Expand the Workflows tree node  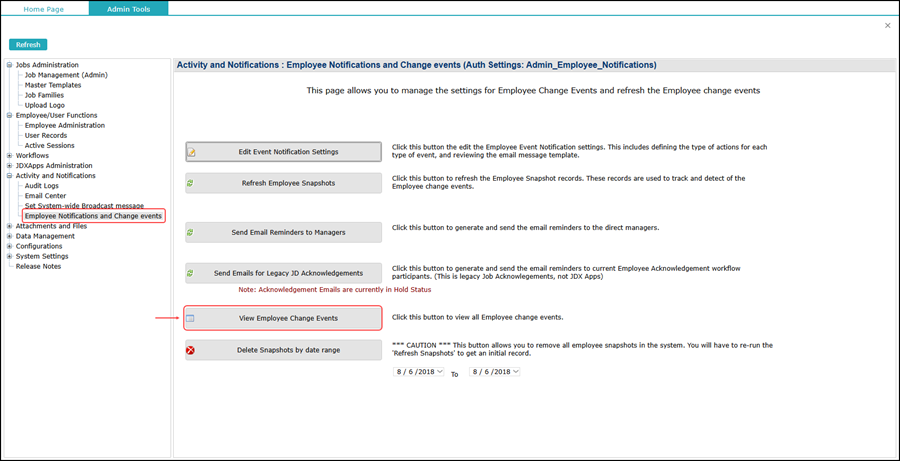9,156
